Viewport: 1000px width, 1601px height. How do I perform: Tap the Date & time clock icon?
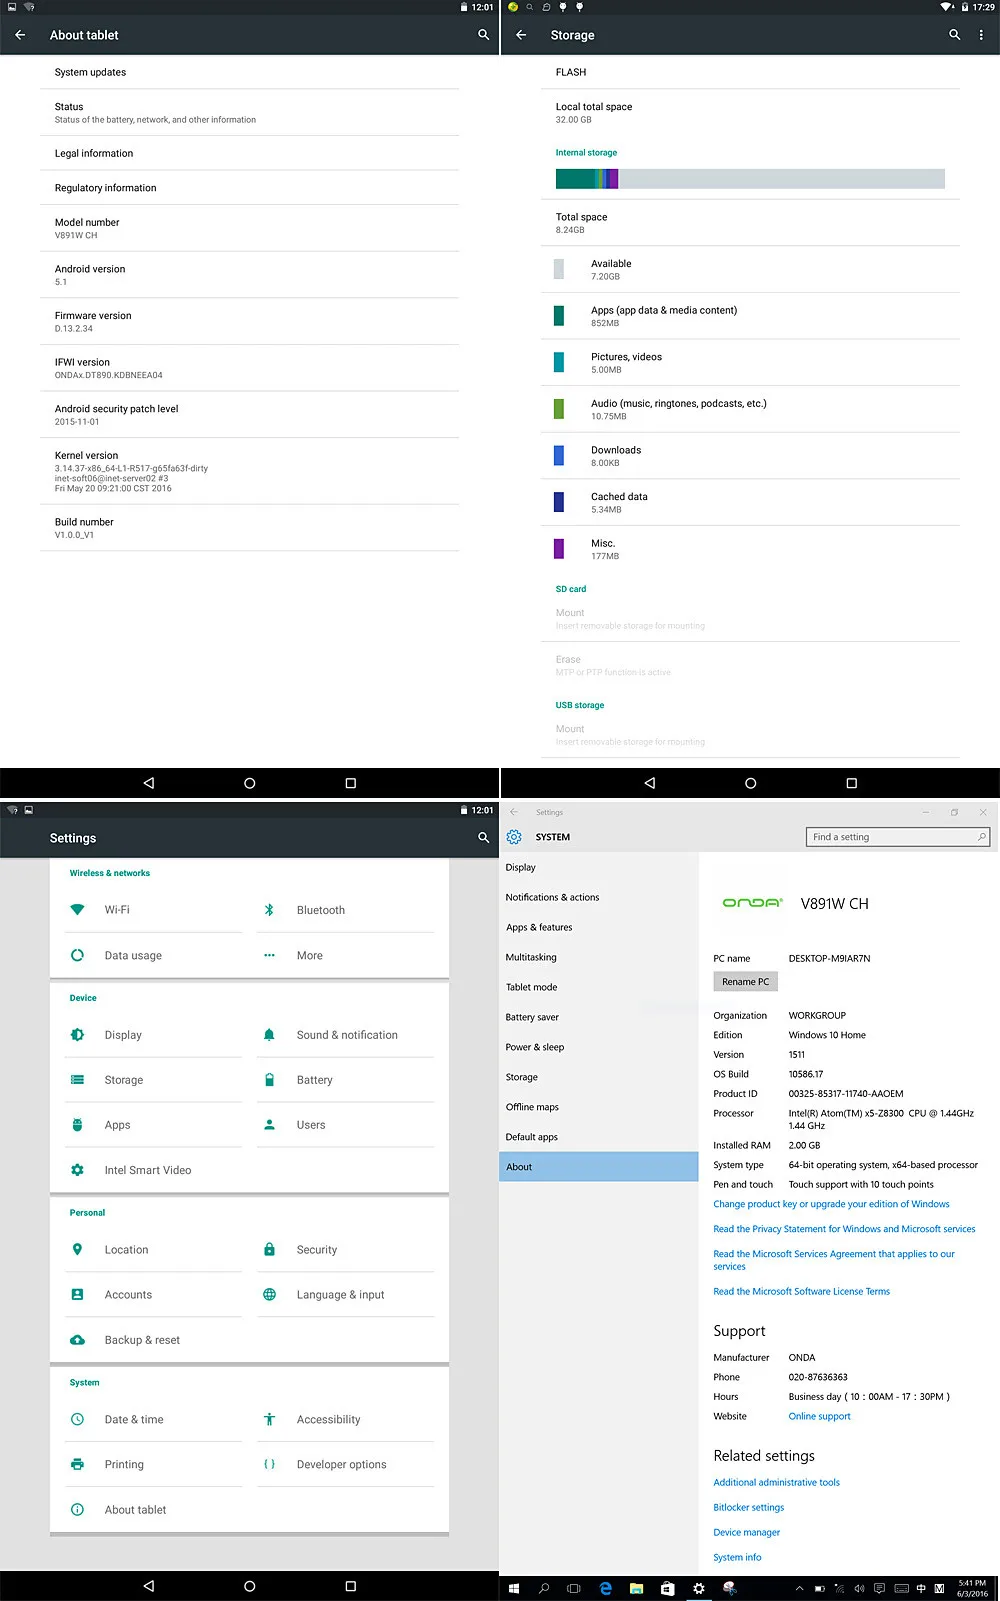click(x=77, y=1420)
